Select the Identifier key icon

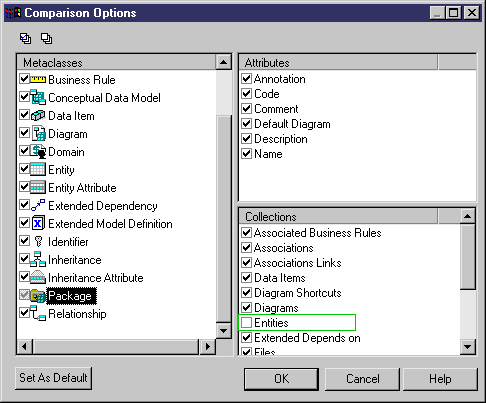[x=38, y=241]
